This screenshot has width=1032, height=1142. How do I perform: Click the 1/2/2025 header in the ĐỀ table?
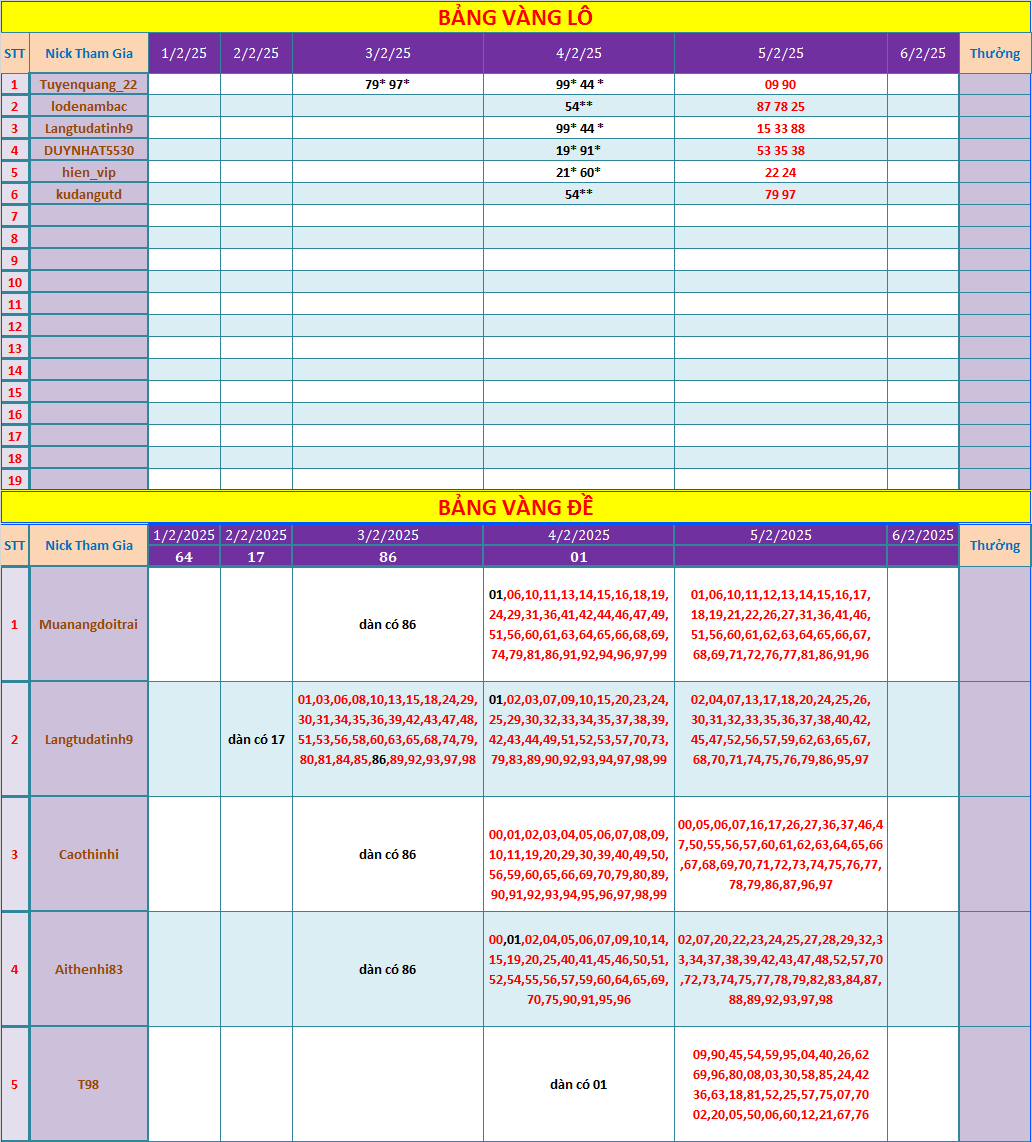[184, 535]
